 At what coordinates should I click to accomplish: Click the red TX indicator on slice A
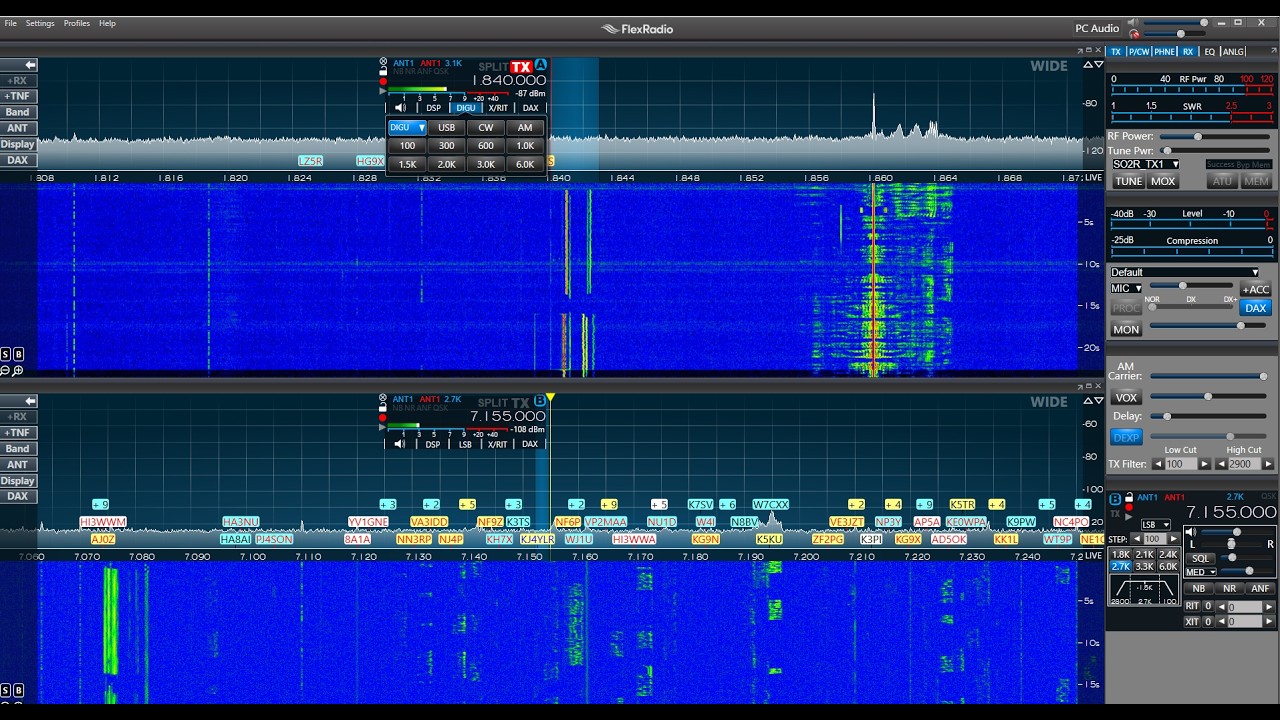pos(521,67)
